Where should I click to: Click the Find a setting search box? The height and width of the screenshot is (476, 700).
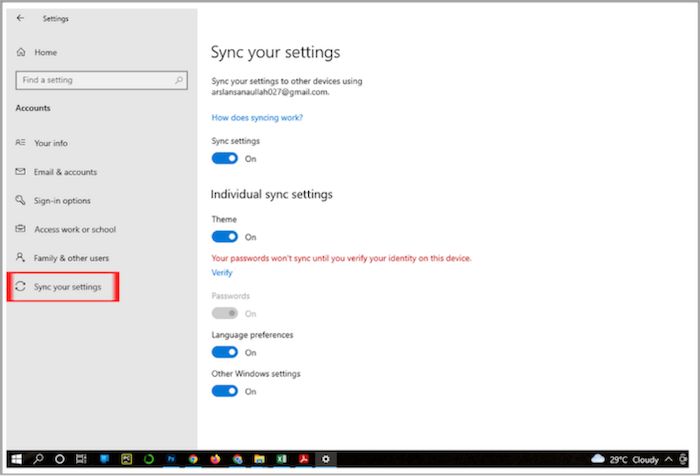pos(95,80)
